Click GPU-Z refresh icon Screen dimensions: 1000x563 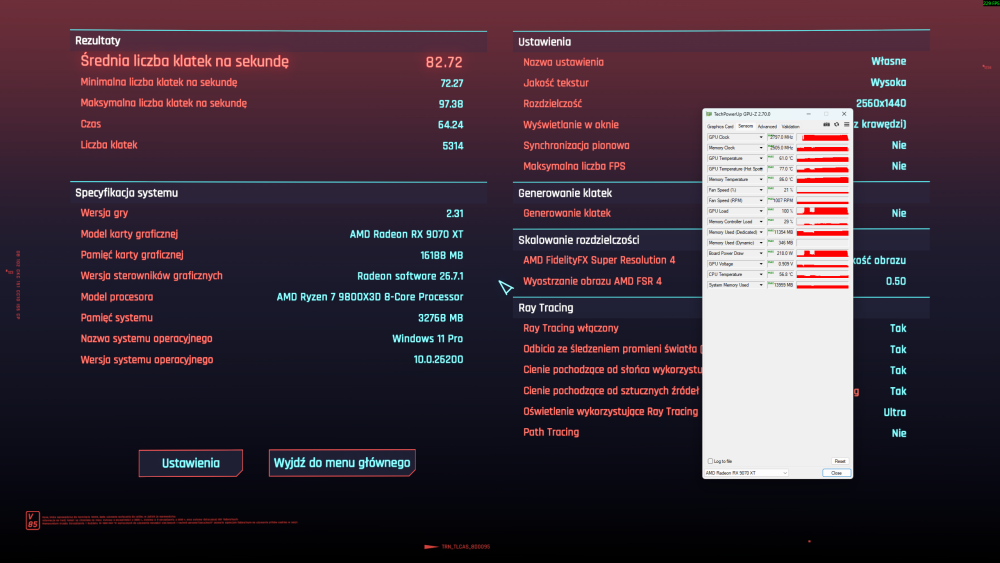(x=837, y=125)
